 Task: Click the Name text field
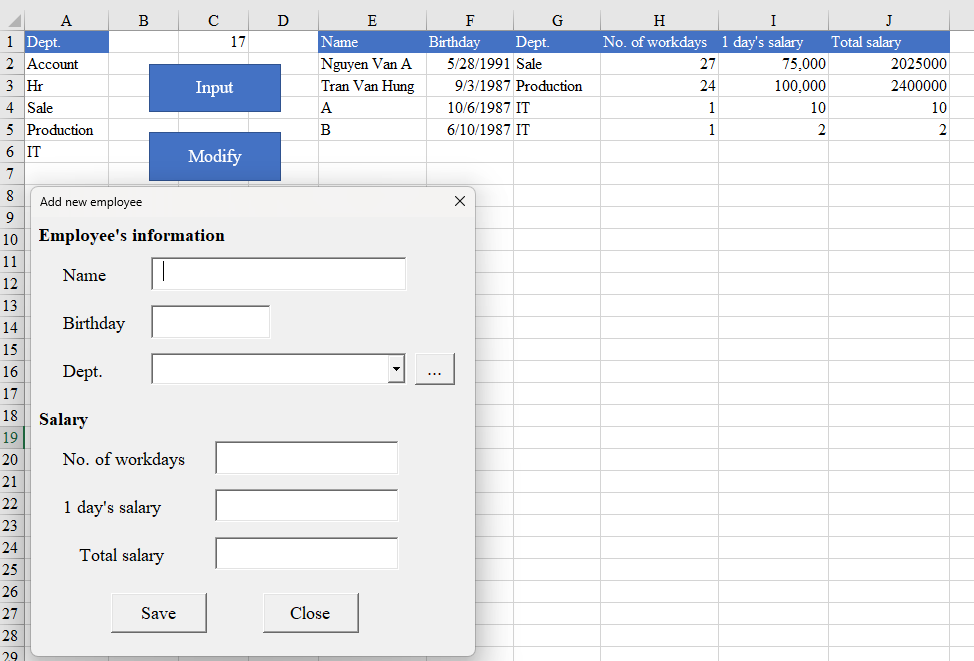tap(279, 274)
